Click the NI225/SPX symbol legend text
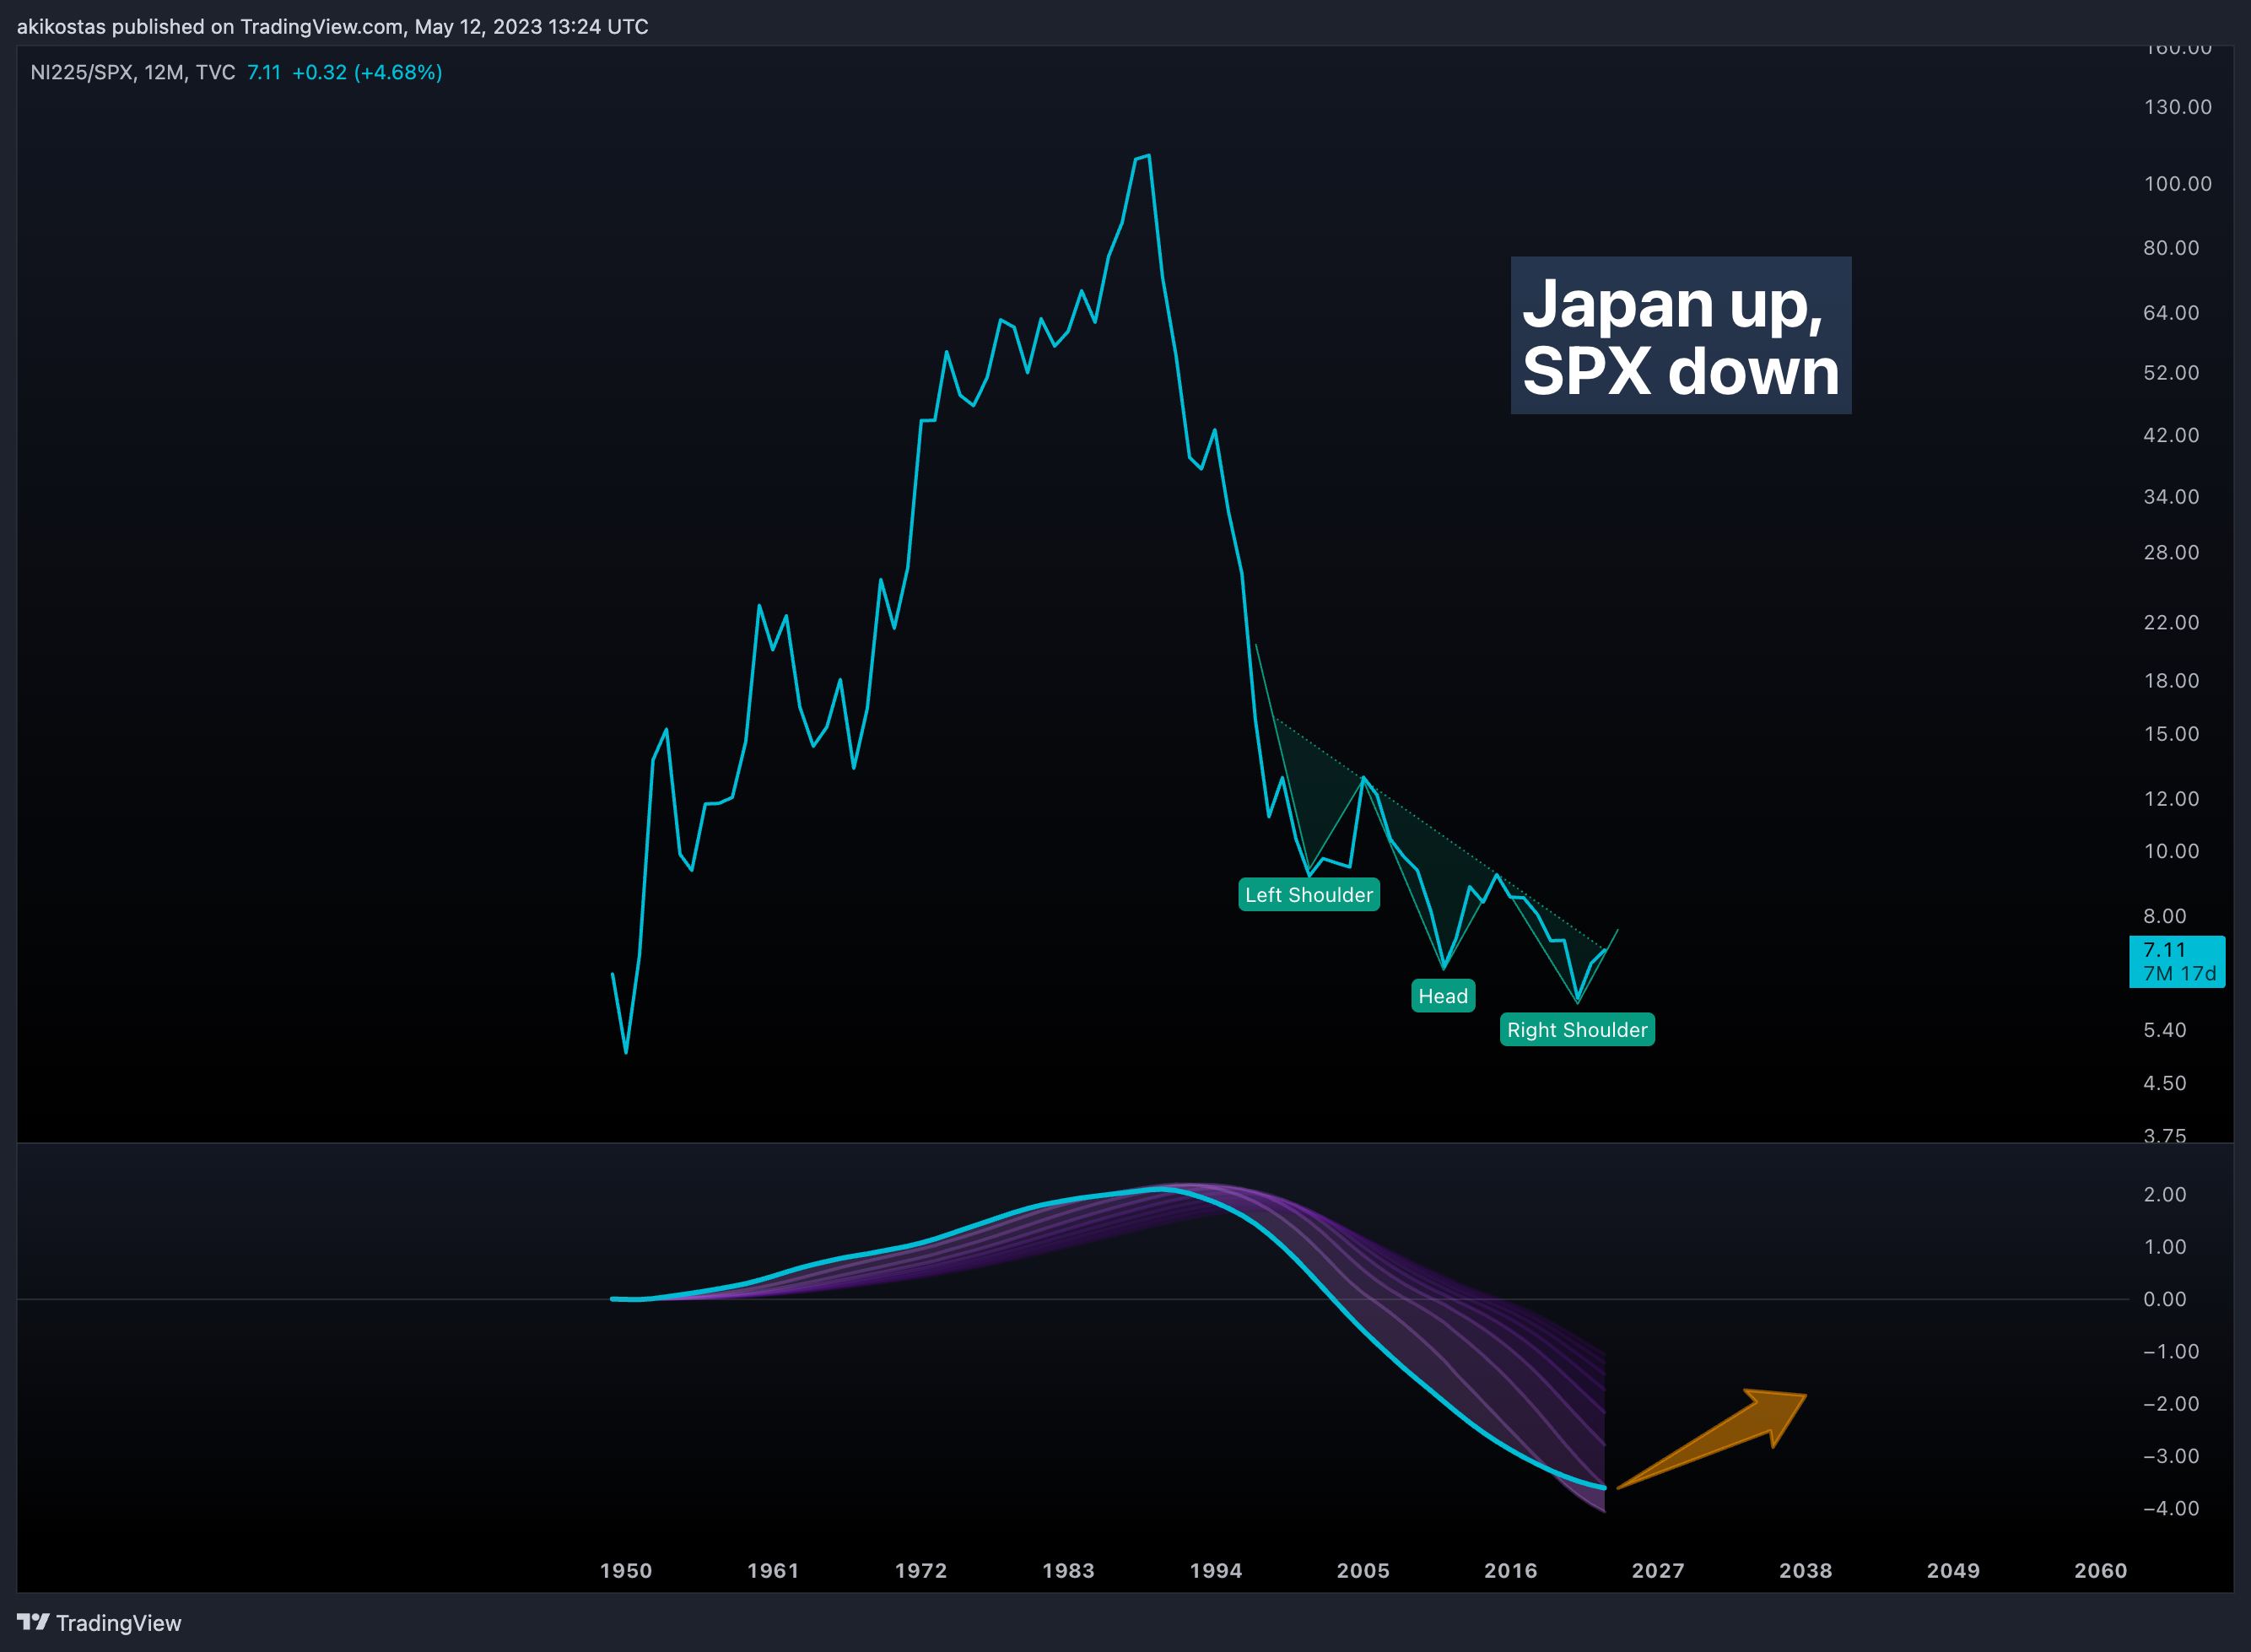 point(133,72)
